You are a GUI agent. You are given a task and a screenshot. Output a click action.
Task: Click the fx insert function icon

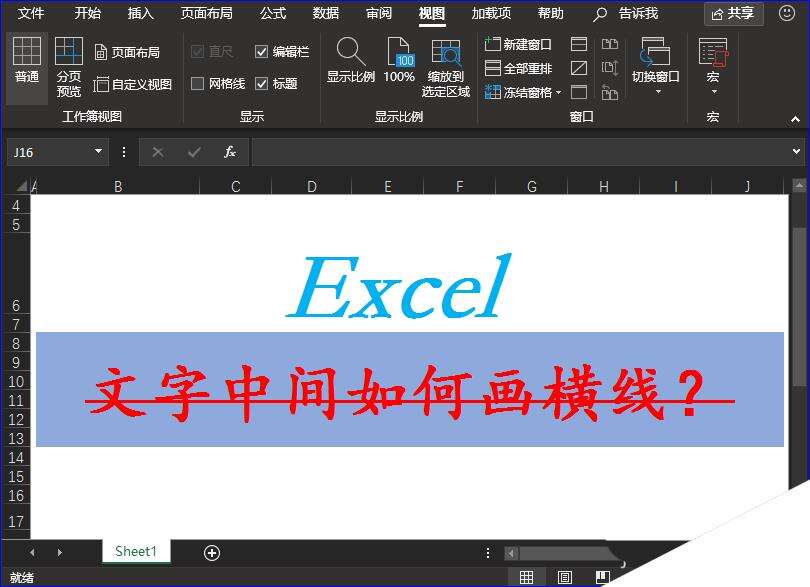coord(230,152)
